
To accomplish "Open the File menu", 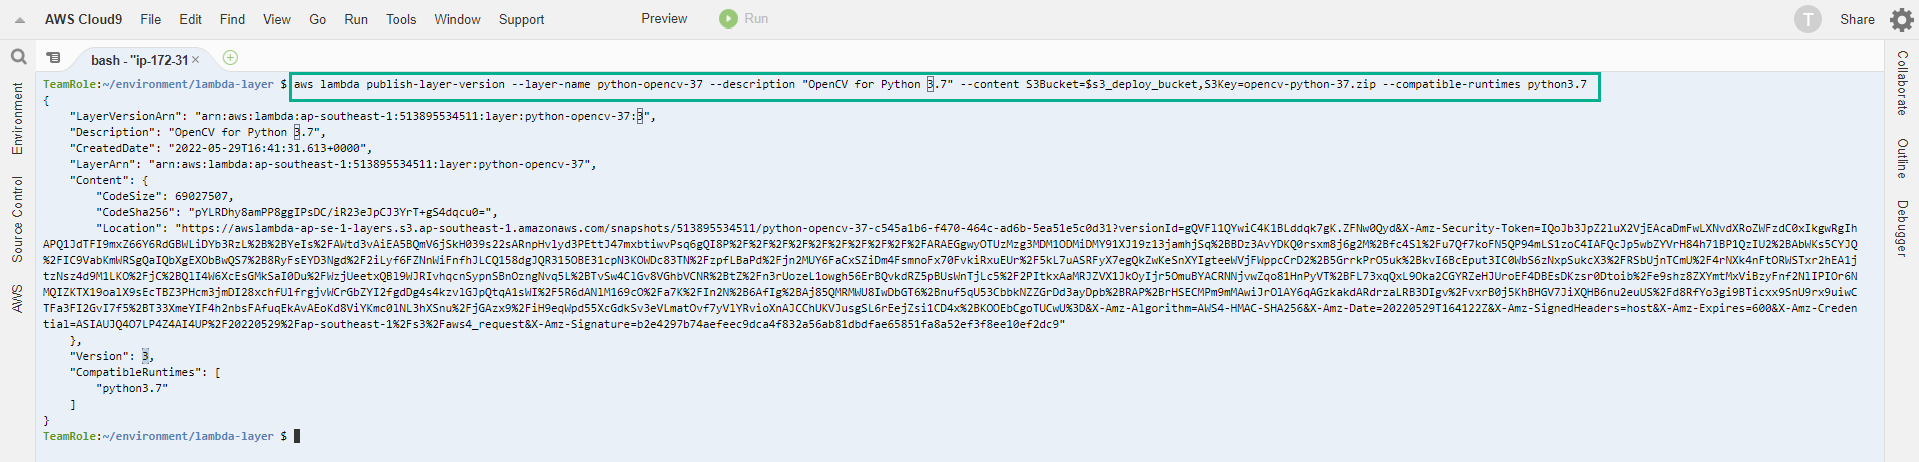I will [x=151, y=19].
